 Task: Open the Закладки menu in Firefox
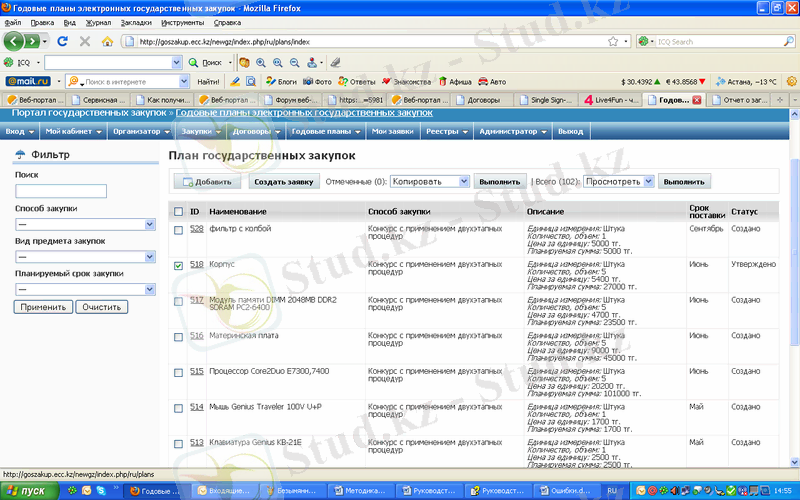click(x=136, y=21)
